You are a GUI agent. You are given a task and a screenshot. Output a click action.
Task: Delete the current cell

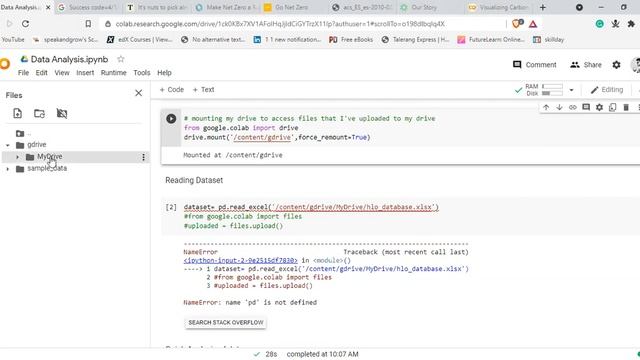point(626,107)
